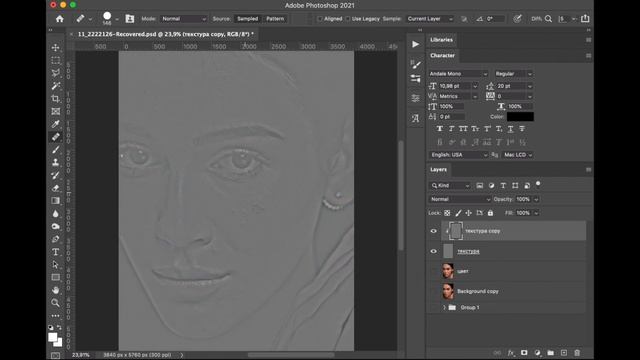Toggle Lock position icon
The height and width of the screenshot is (360, 640).
click(x=469, y=213)
